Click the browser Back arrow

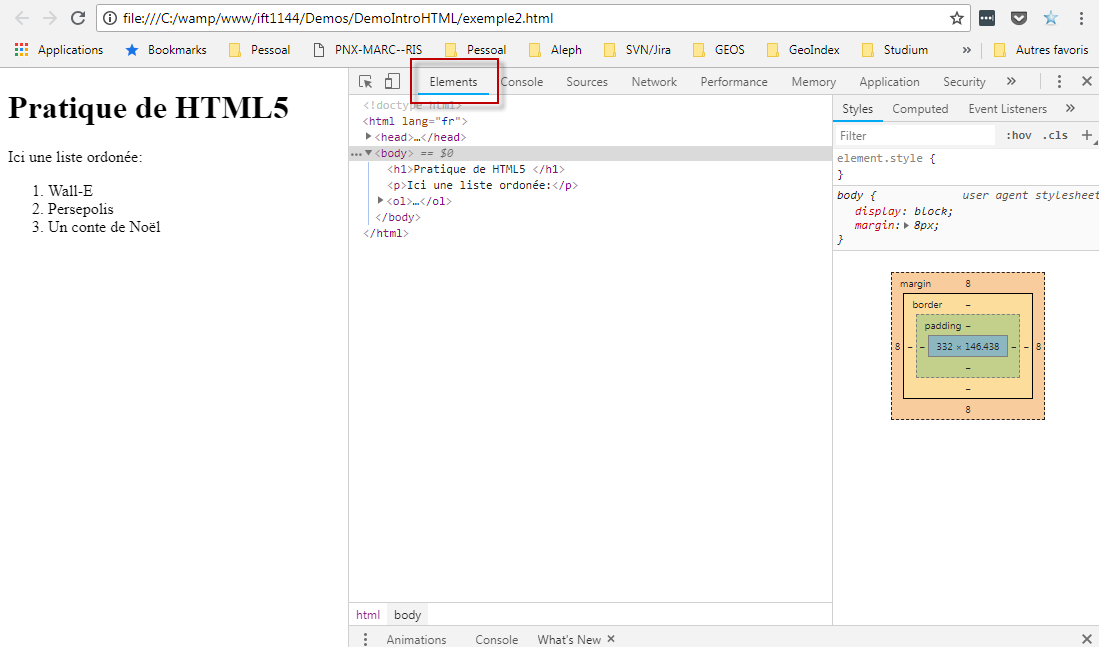tap(21, 18)
